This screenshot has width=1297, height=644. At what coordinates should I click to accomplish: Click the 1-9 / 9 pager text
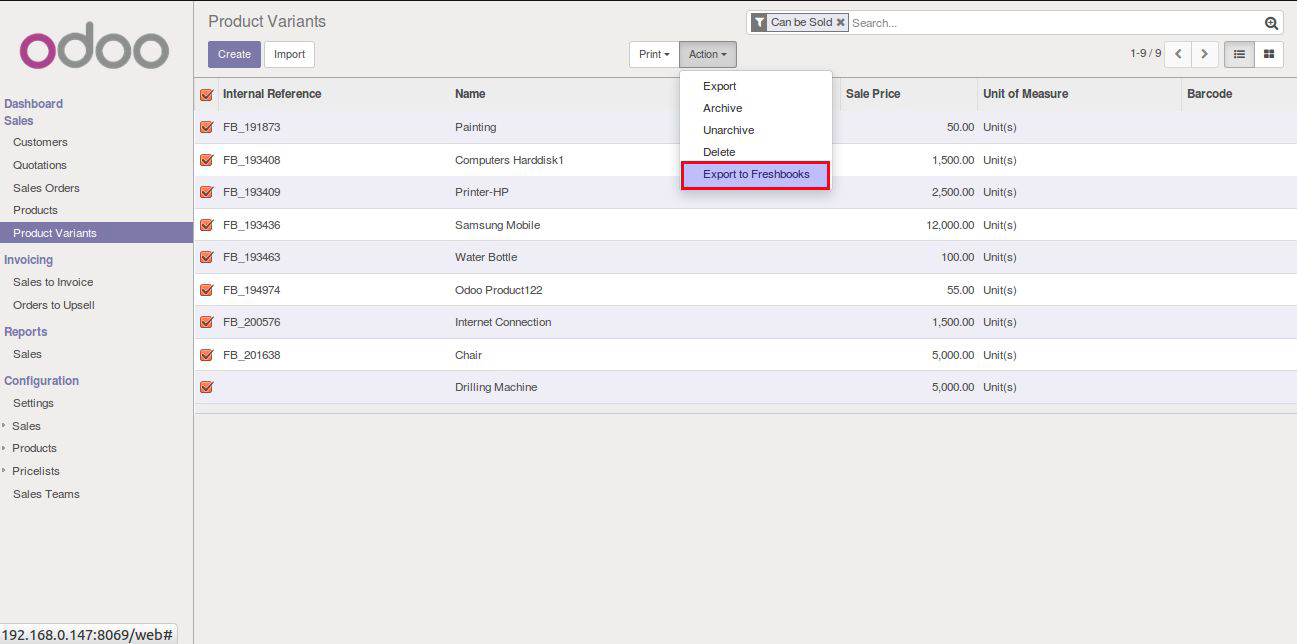click(x=1145, y=54)
